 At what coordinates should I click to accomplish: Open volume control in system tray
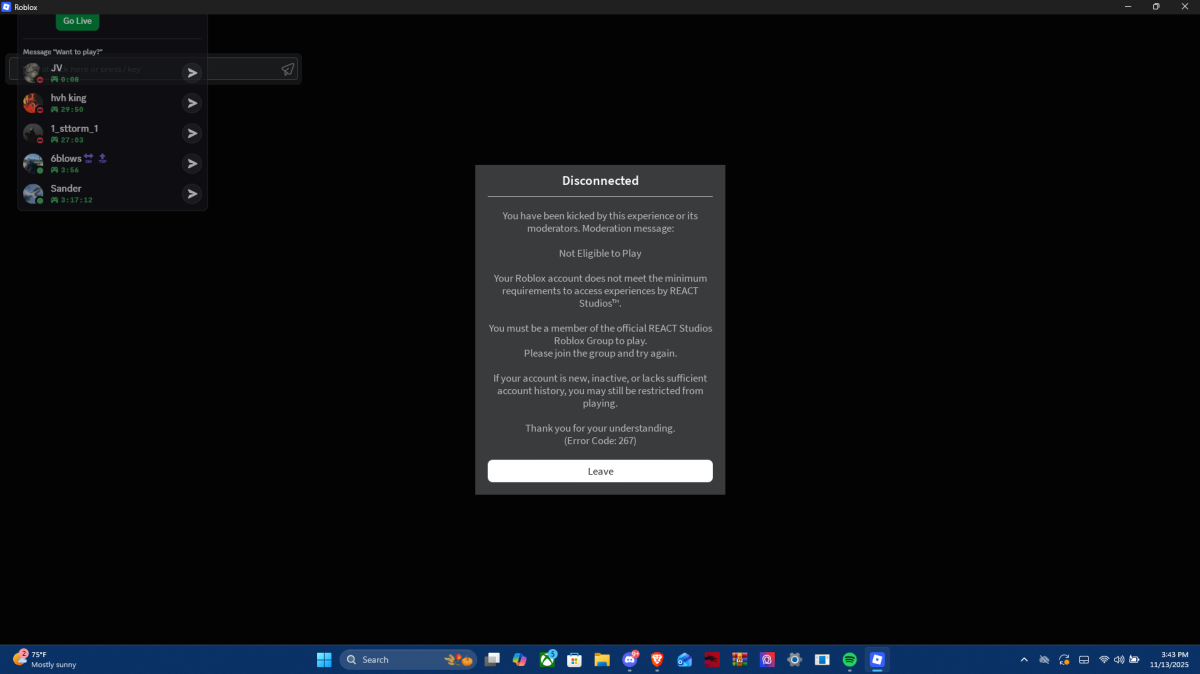[x=1119, y=660]
